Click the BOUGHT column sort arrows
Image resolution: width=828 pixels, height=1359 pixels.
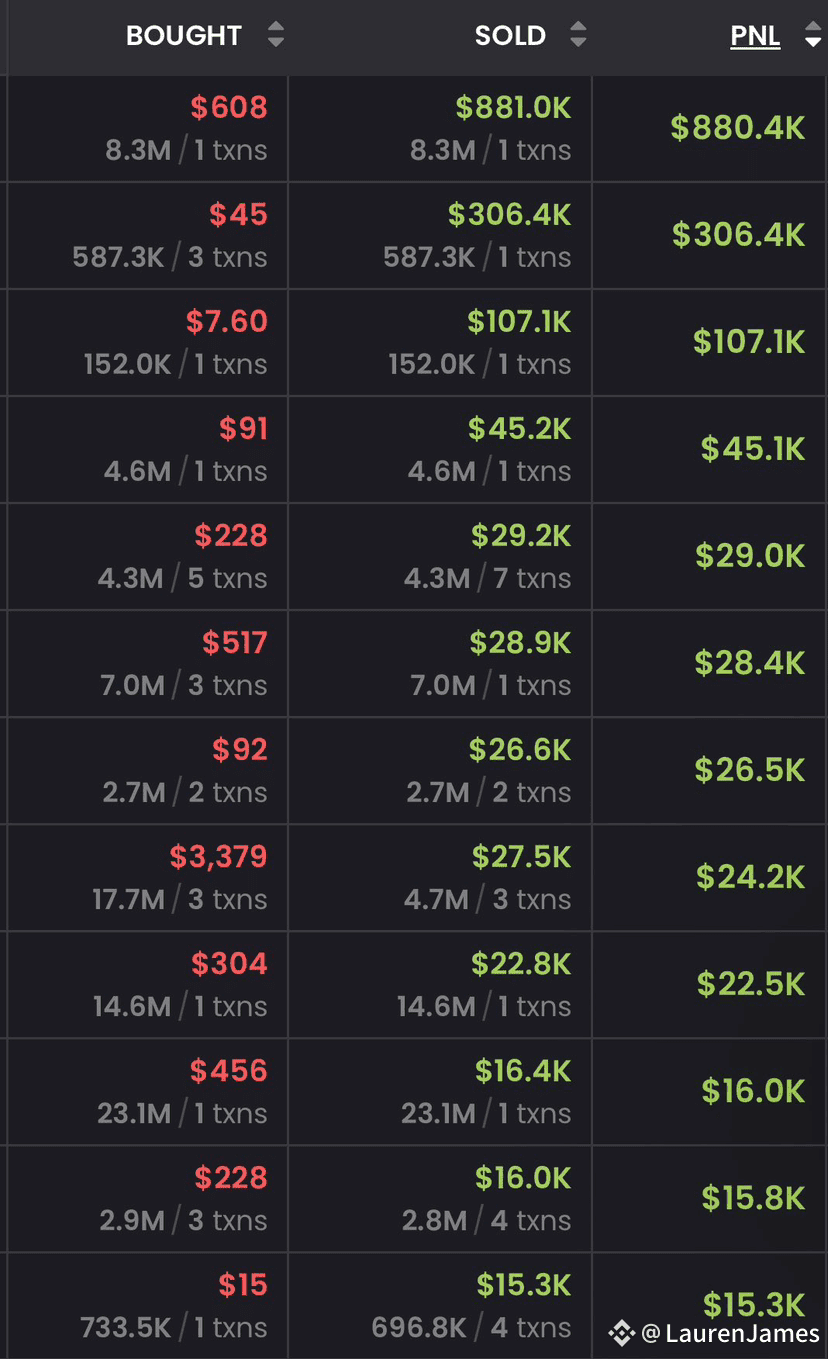pyautogui.click(x=276, y=36)
